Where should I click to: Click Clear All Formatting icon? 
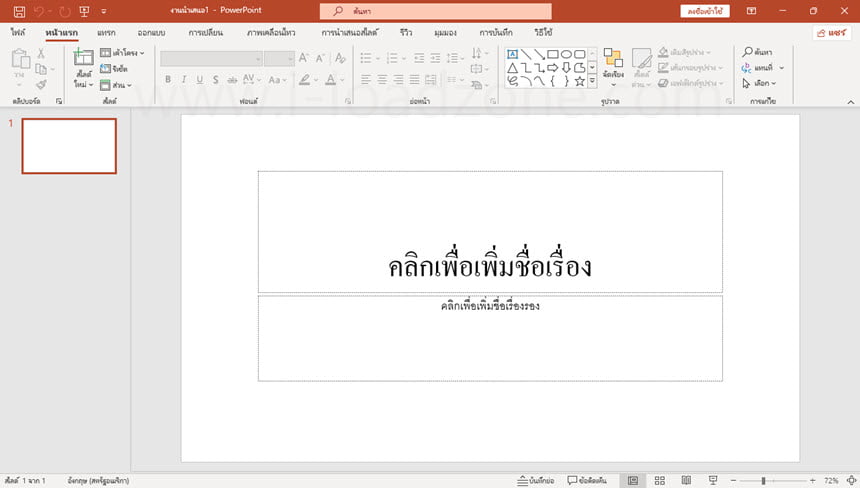[x=340, y=58]
